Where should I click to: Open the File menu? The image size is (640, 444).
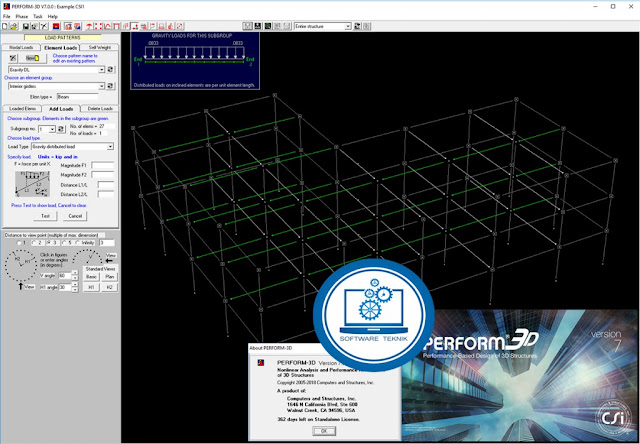coord(6,16)
